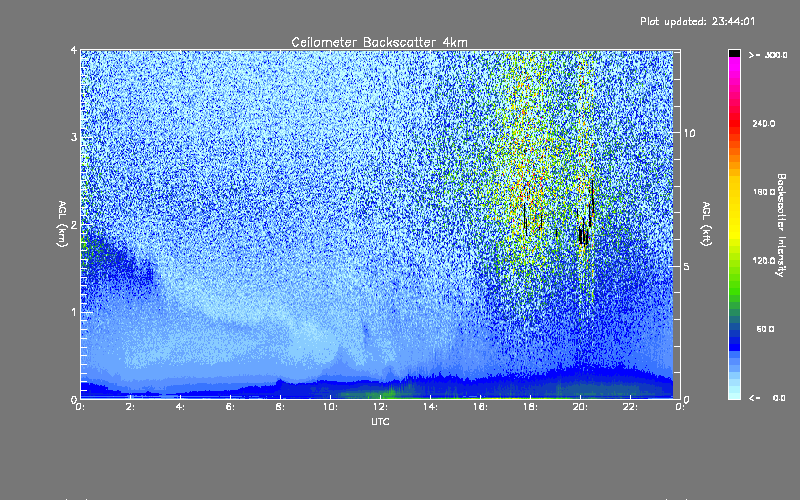Click the '<= 0.0' colorbar minimum label

tap(767, 398)
